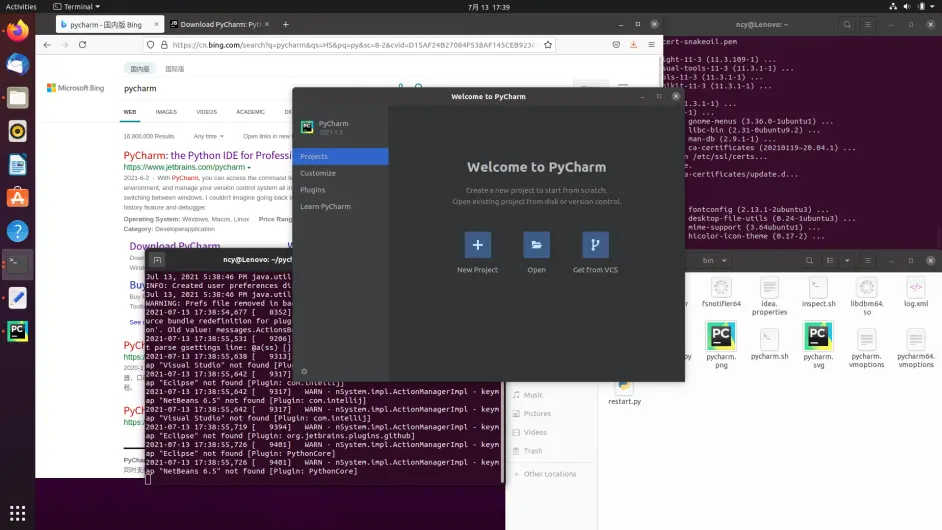Select the IMAGES tab on Bing
The image size is (942, 530).
[x=166, y=112]
